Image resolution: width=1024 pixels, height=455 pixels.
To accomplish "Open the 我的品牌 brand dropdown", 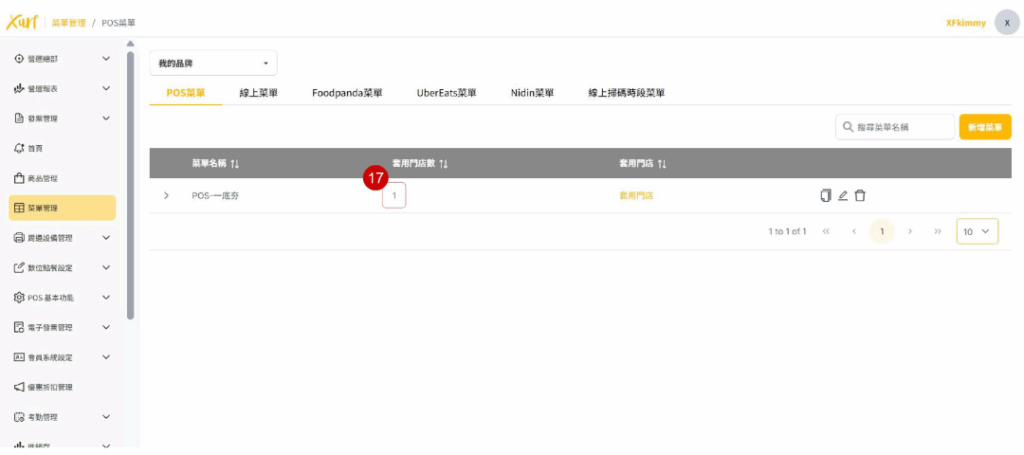I will point(213,63).
